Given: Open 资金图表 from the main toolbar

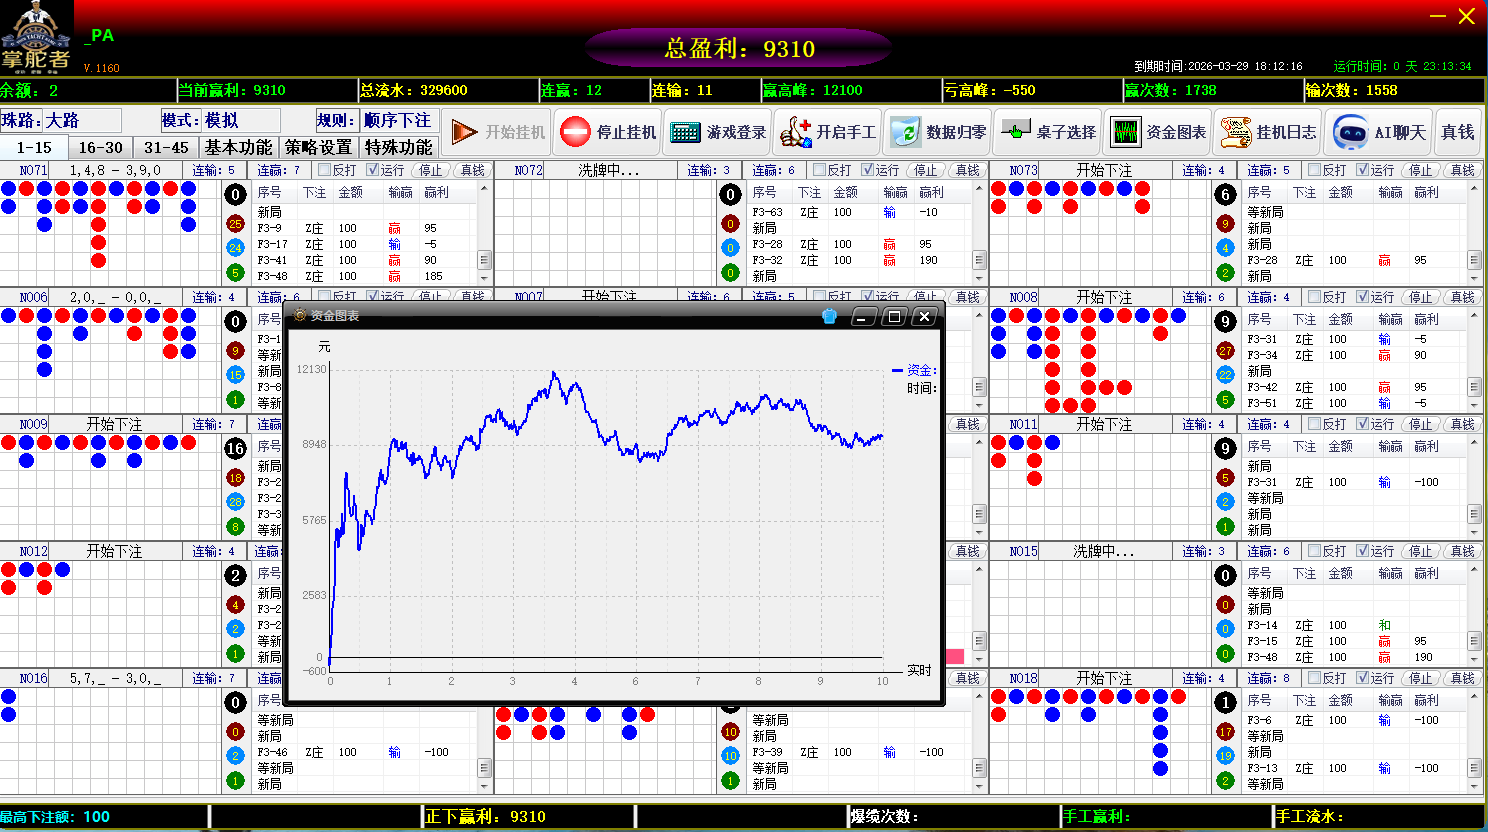Looking at the screenshot, I should pyautogui.click(x=1158, y=132).
